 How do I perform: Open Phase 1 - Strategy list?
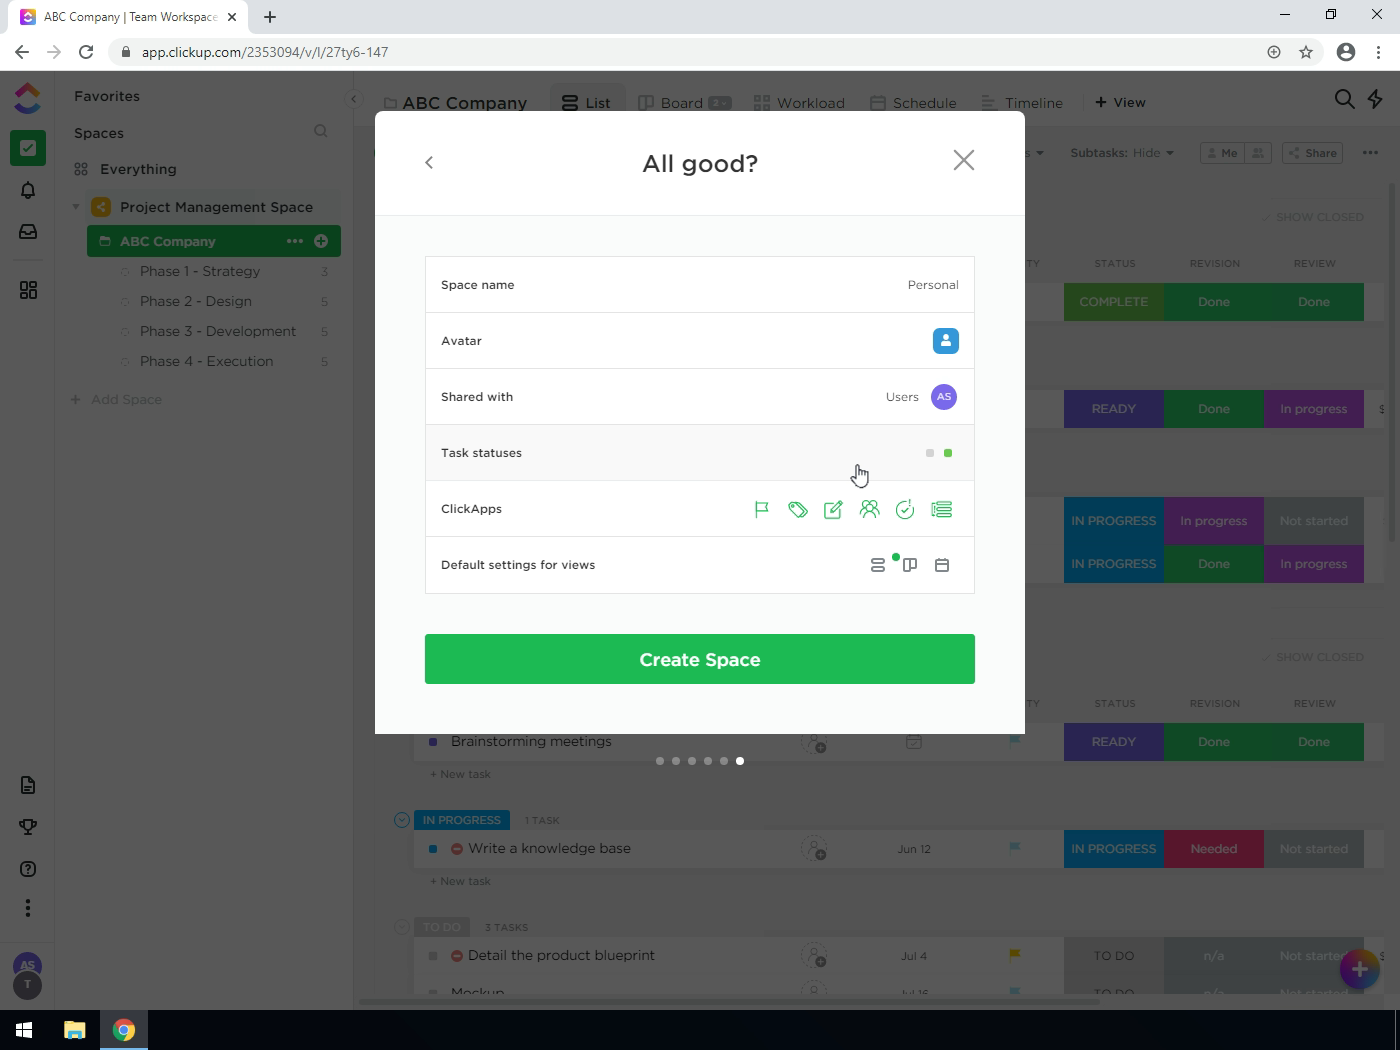click(200, 271)
